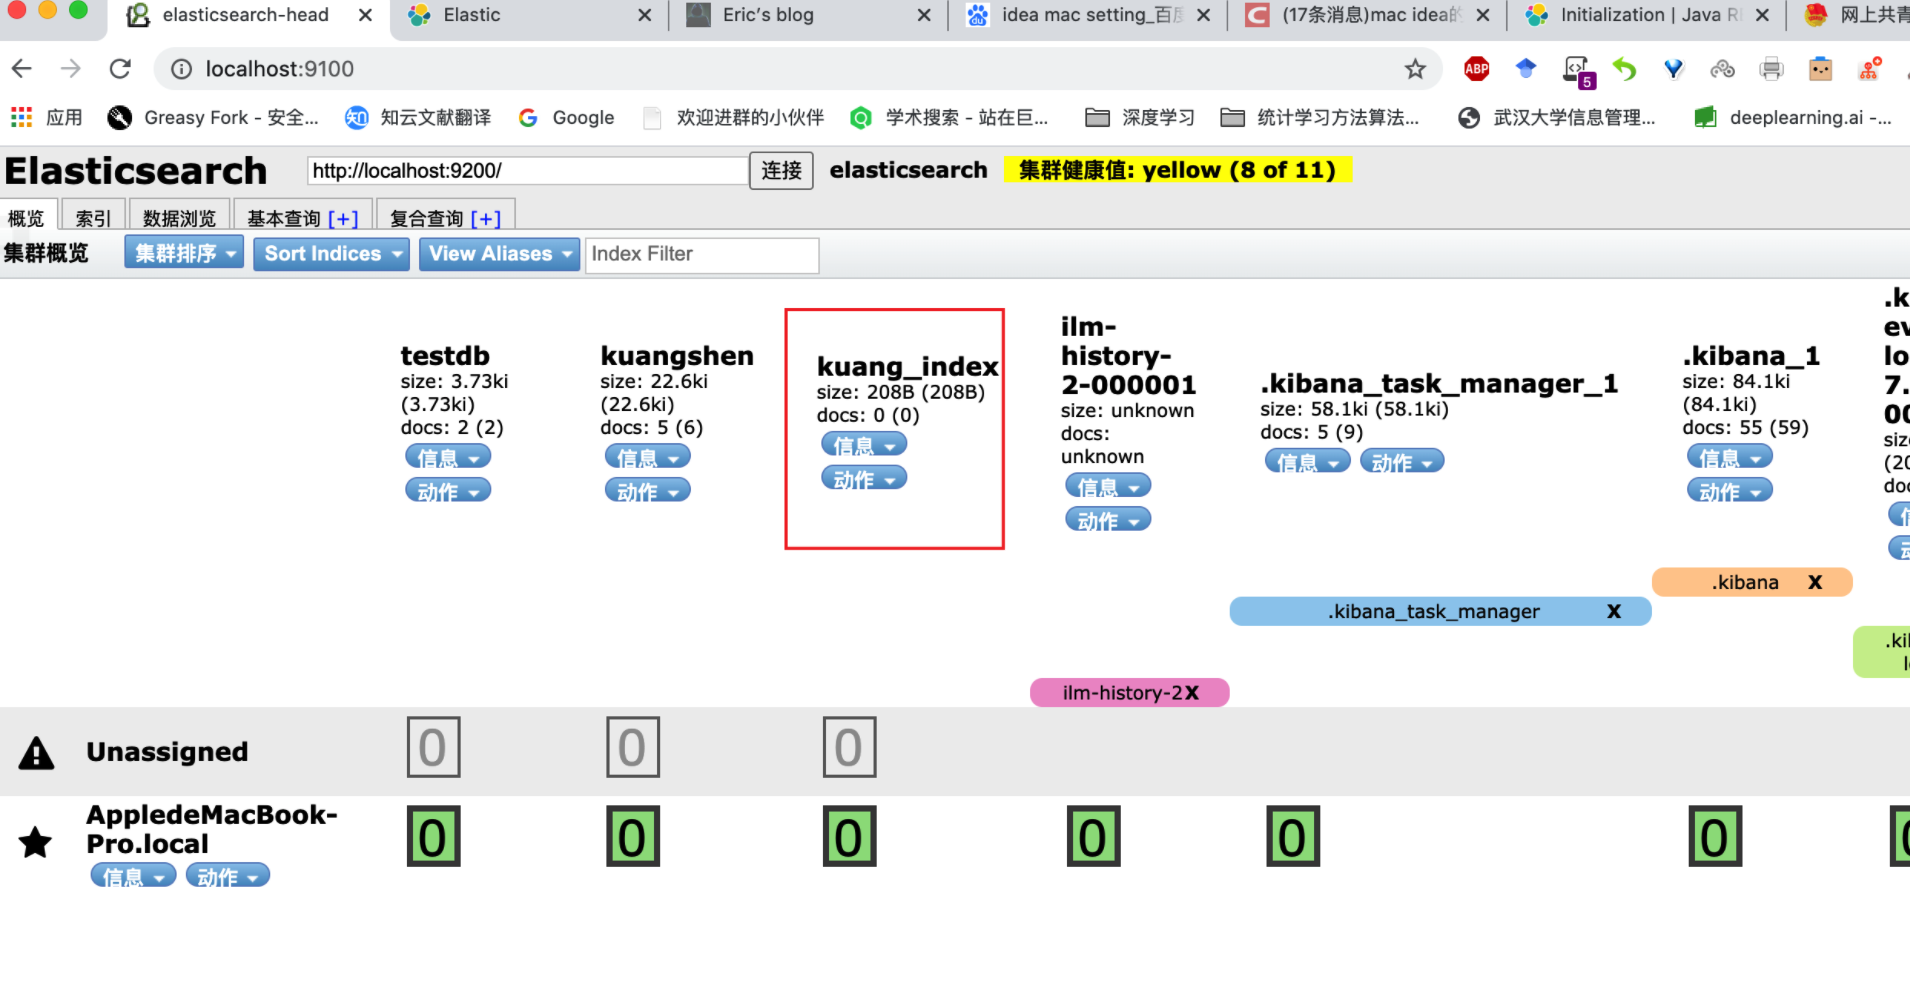The width and height of the screenshot is (1910, 988).
Task: Click the http://localhost:9200/ URL field
Action: pos(528,171)
